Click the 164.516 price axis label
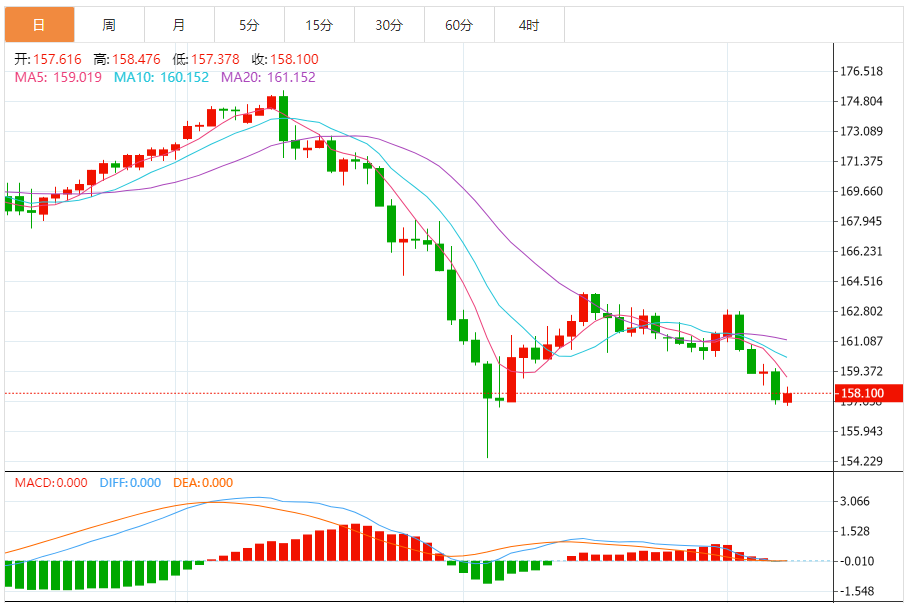 pyautogui.click(x=861, y=281)
